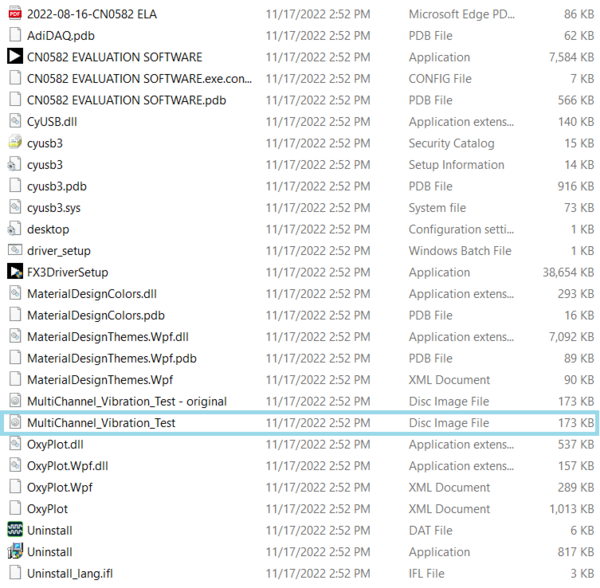600x588 pixels.
Task: Click the Uninstall application installer icon
Action: (15, 552)
